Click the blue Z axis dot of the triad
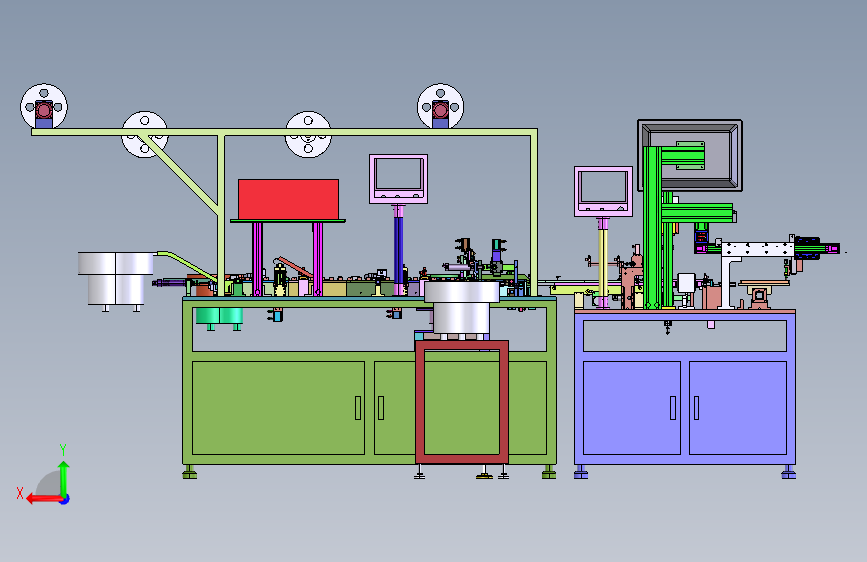Image resolution: width=867 pixels, height=562 pixels. point(65,499)
